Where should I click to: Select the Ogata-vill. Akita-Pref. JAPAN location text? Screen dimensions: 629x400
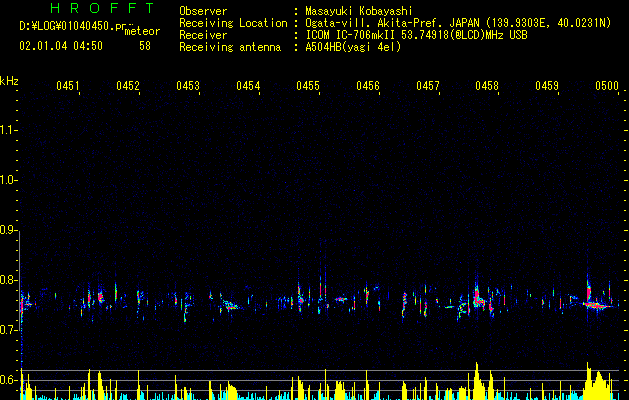458,23
